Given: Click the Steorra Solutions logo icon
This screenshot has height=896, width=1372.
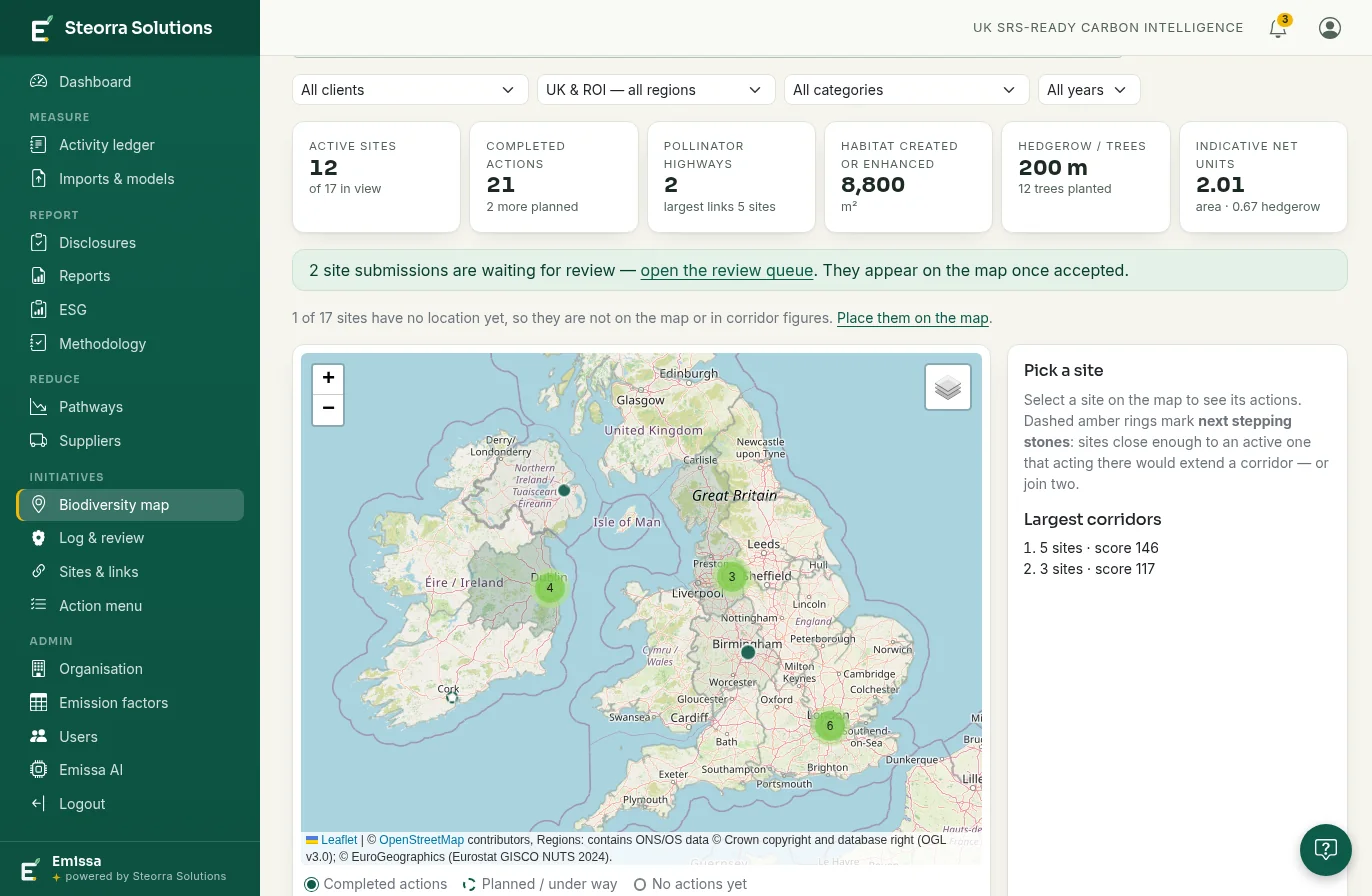Looking at the screenshot, I should coord(41,28).
